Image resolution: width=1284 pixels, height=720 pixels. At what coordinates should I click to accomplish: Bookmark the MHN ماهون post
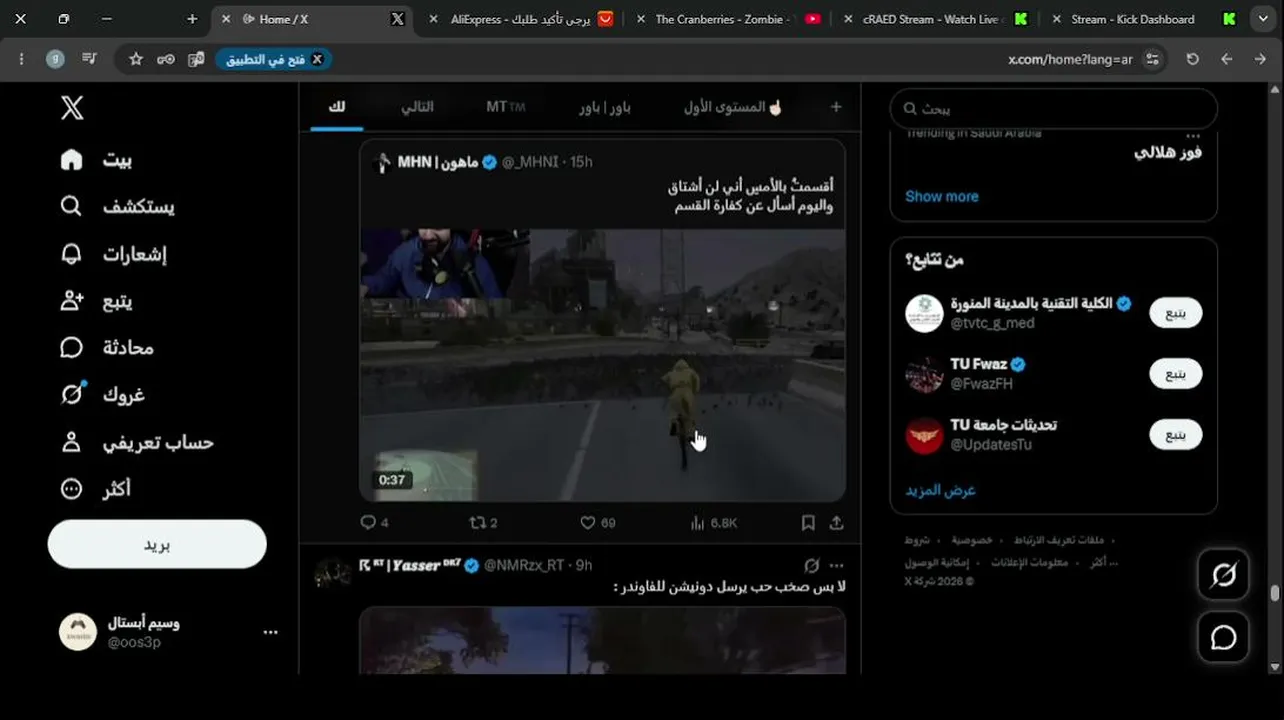[808, 522]
